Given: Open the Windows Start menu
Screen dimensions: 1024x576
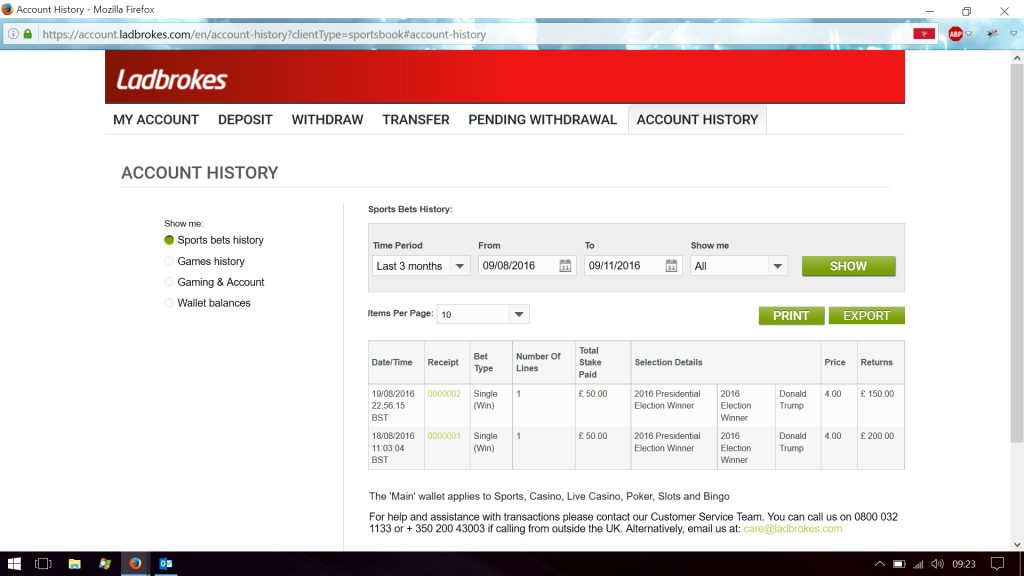Looking at the screenshot, I should [x=14, y=564].
